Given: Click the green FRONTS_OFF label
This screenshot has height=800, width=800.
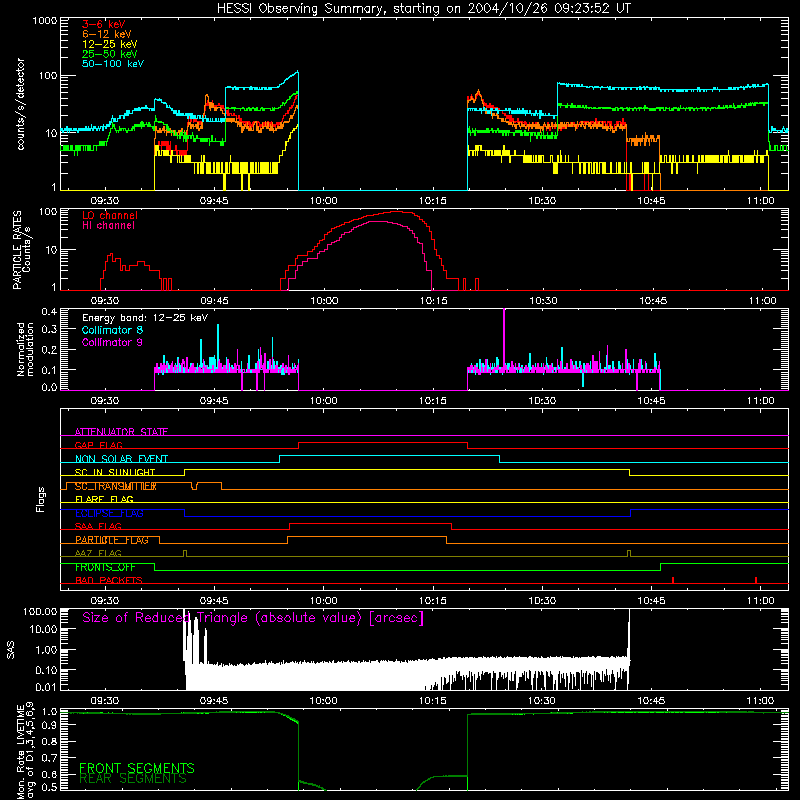Looking at the screenshot, I should (x=105, y=567).
